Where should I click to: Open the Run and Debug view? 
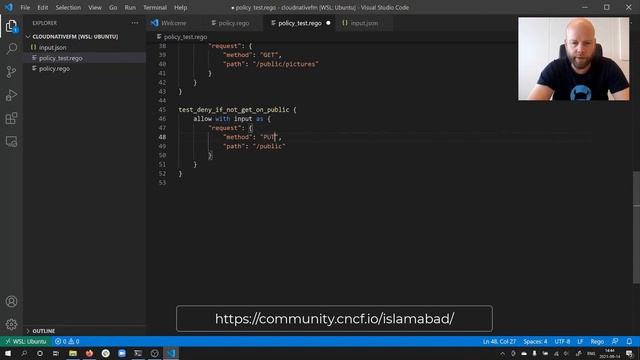11,95
